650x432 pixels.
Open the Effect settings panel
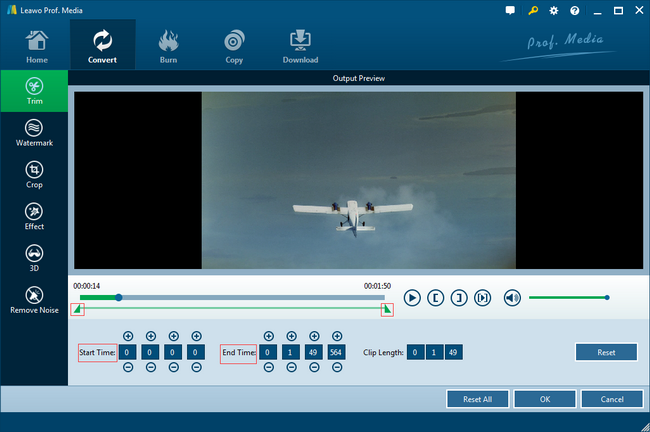click(34, 217)
